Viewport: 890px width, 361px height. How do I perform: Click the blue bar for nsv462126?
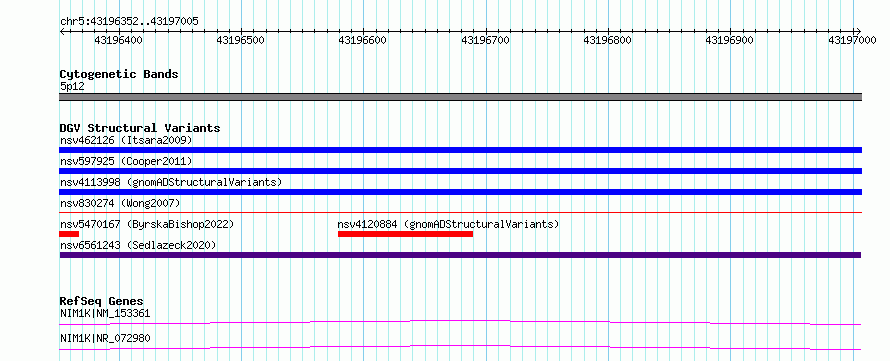pos(461,150)
